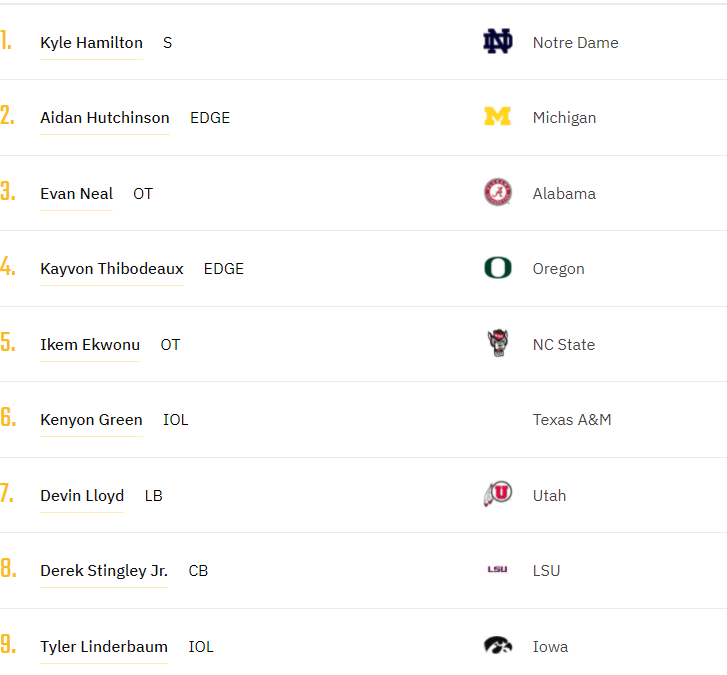Click the Oregon O logo
Viewport: 727px width, 675px height.
click(x=497, y=268)
